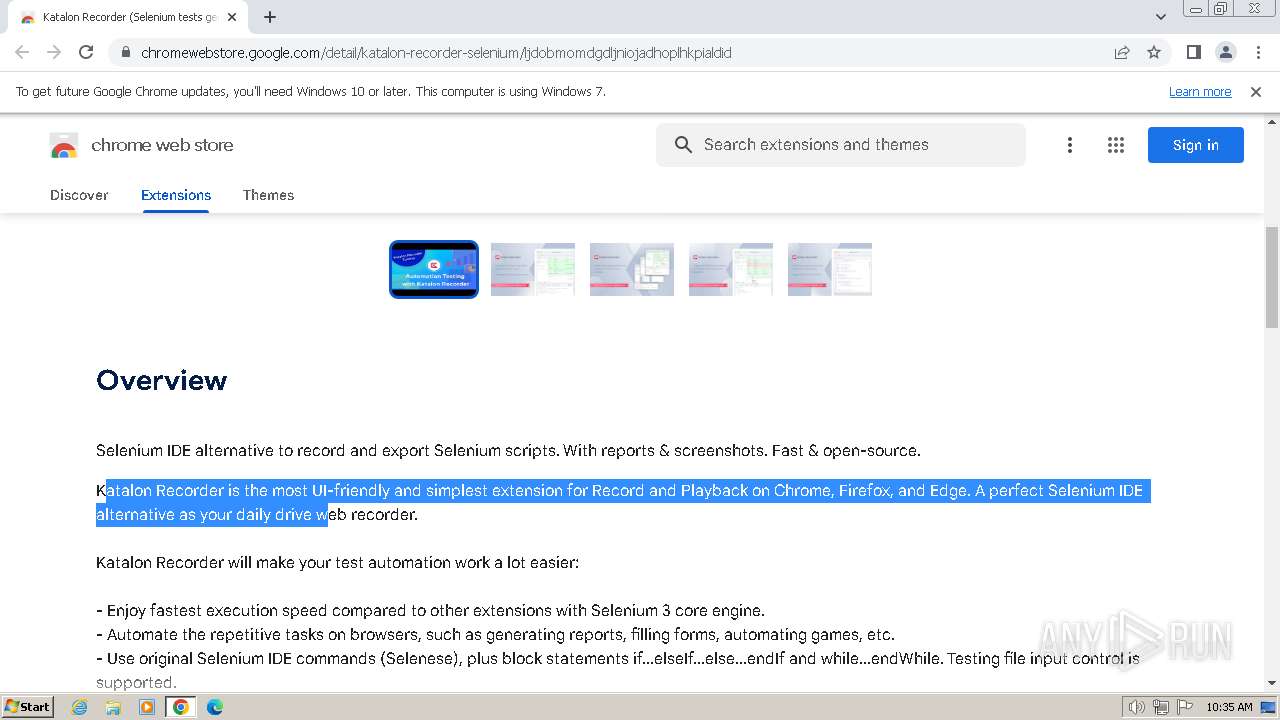Open Chrome's three-dot menu
Screen dimensions: 1280x720
click(x=1258, y=52)
